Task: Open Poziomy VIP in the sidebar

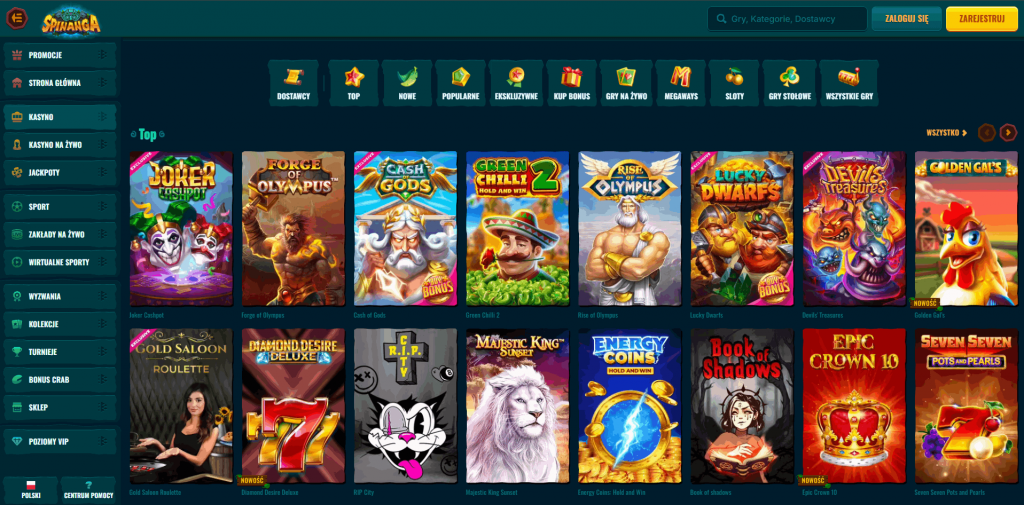Action: point(59,442)
